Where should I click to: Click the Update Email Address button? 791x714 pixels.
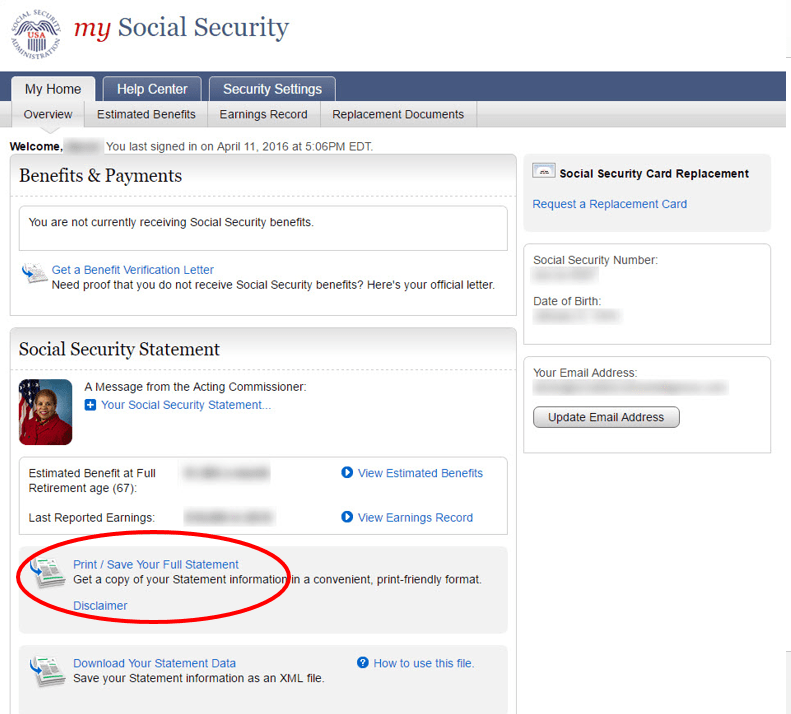tap(606, 417)
